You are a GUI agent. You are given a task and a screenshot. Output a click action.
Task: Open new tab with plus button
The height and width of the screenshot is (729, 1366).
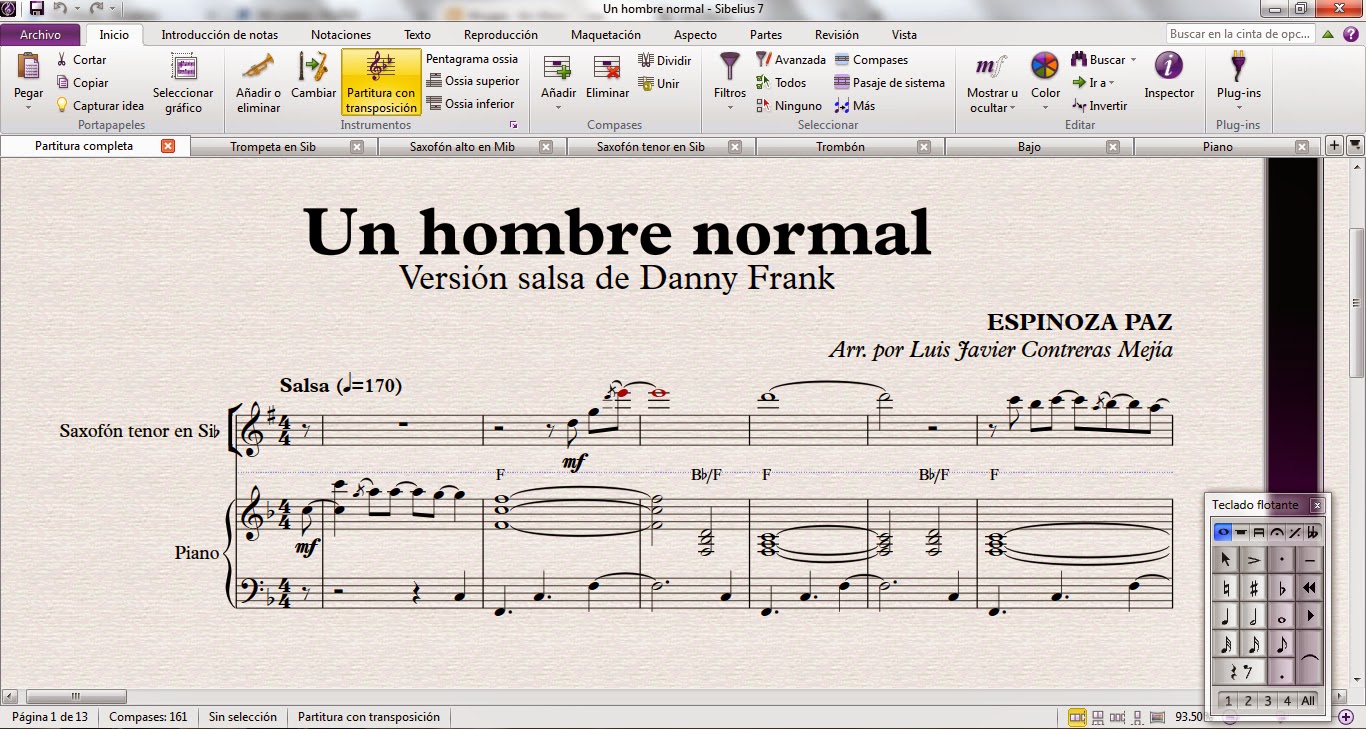1334,146
